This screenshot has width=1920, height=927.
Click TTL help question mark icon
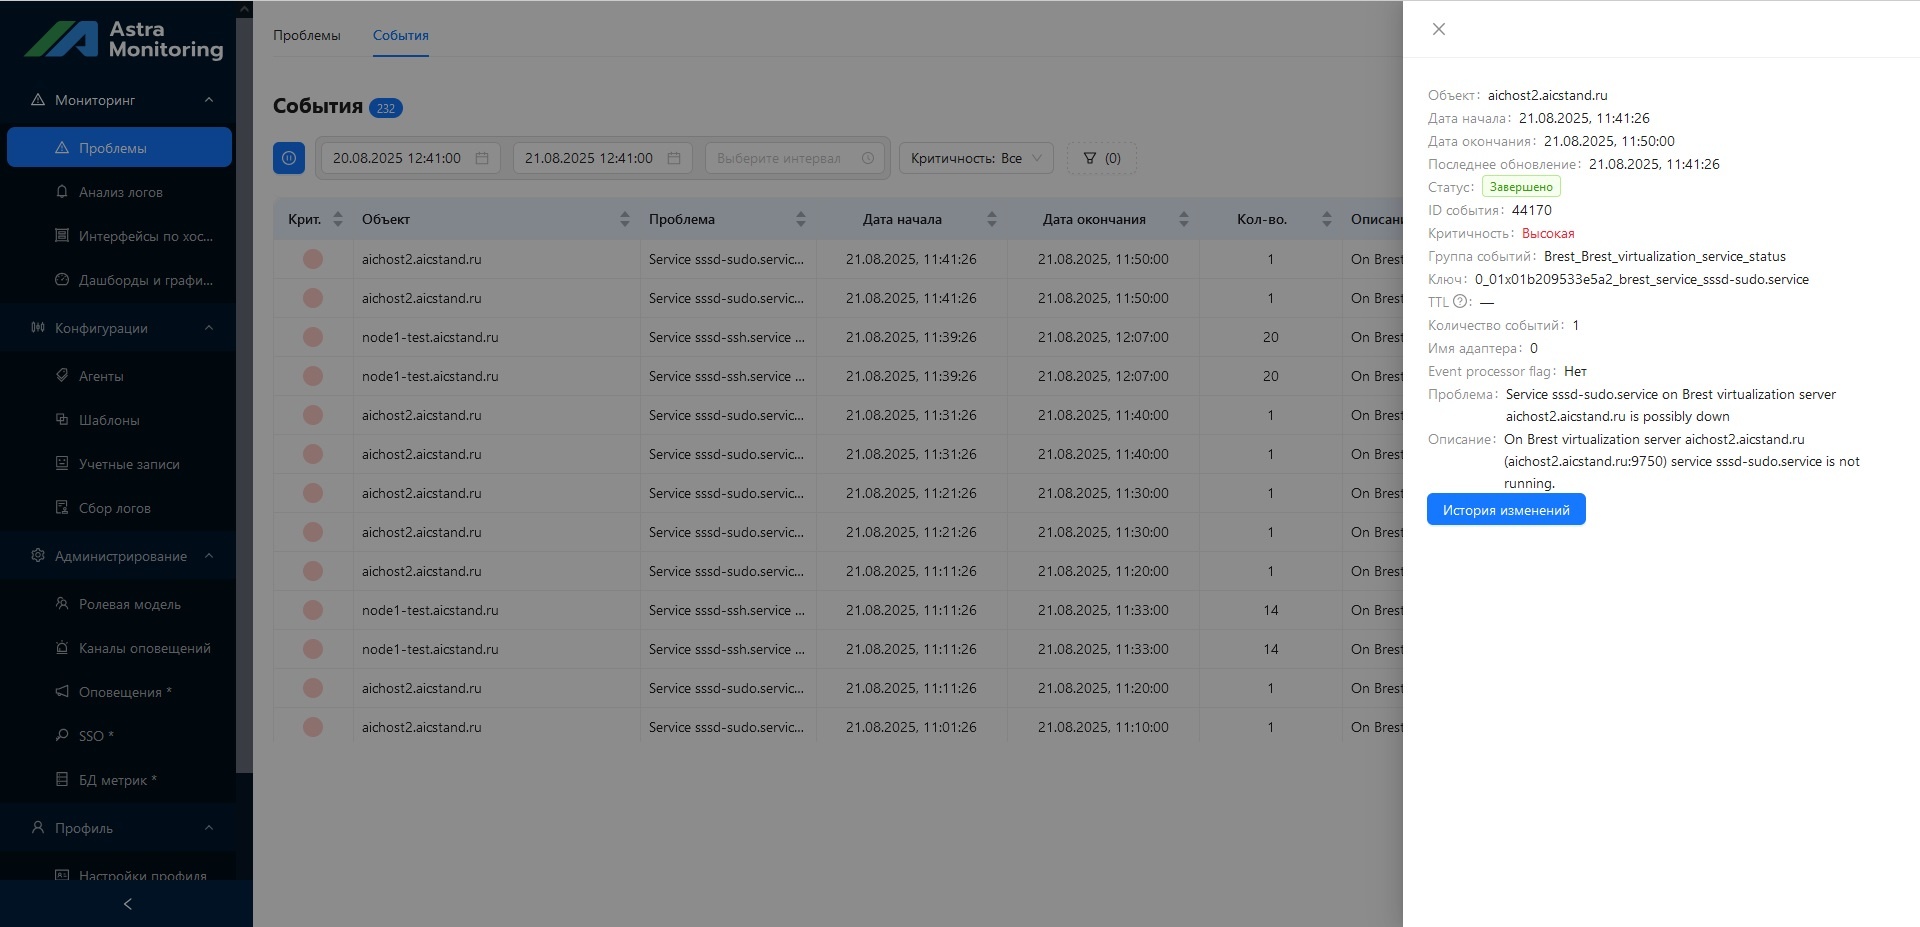(x=1460, y=302)
